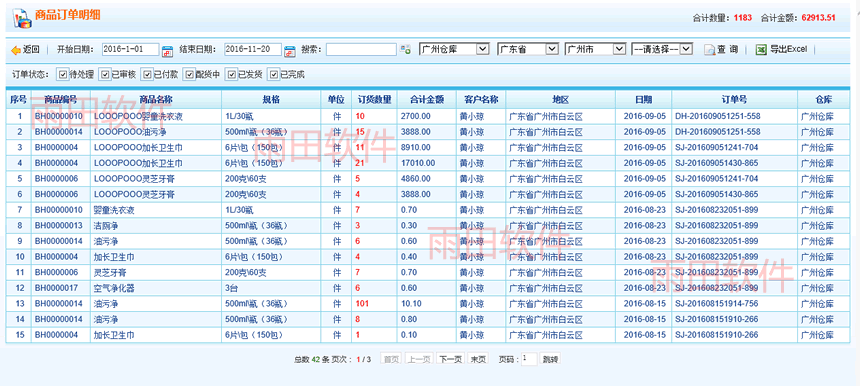Click the 订单号 column header
860x386 pixels.
pyautogui.click(x=734, y=100)
